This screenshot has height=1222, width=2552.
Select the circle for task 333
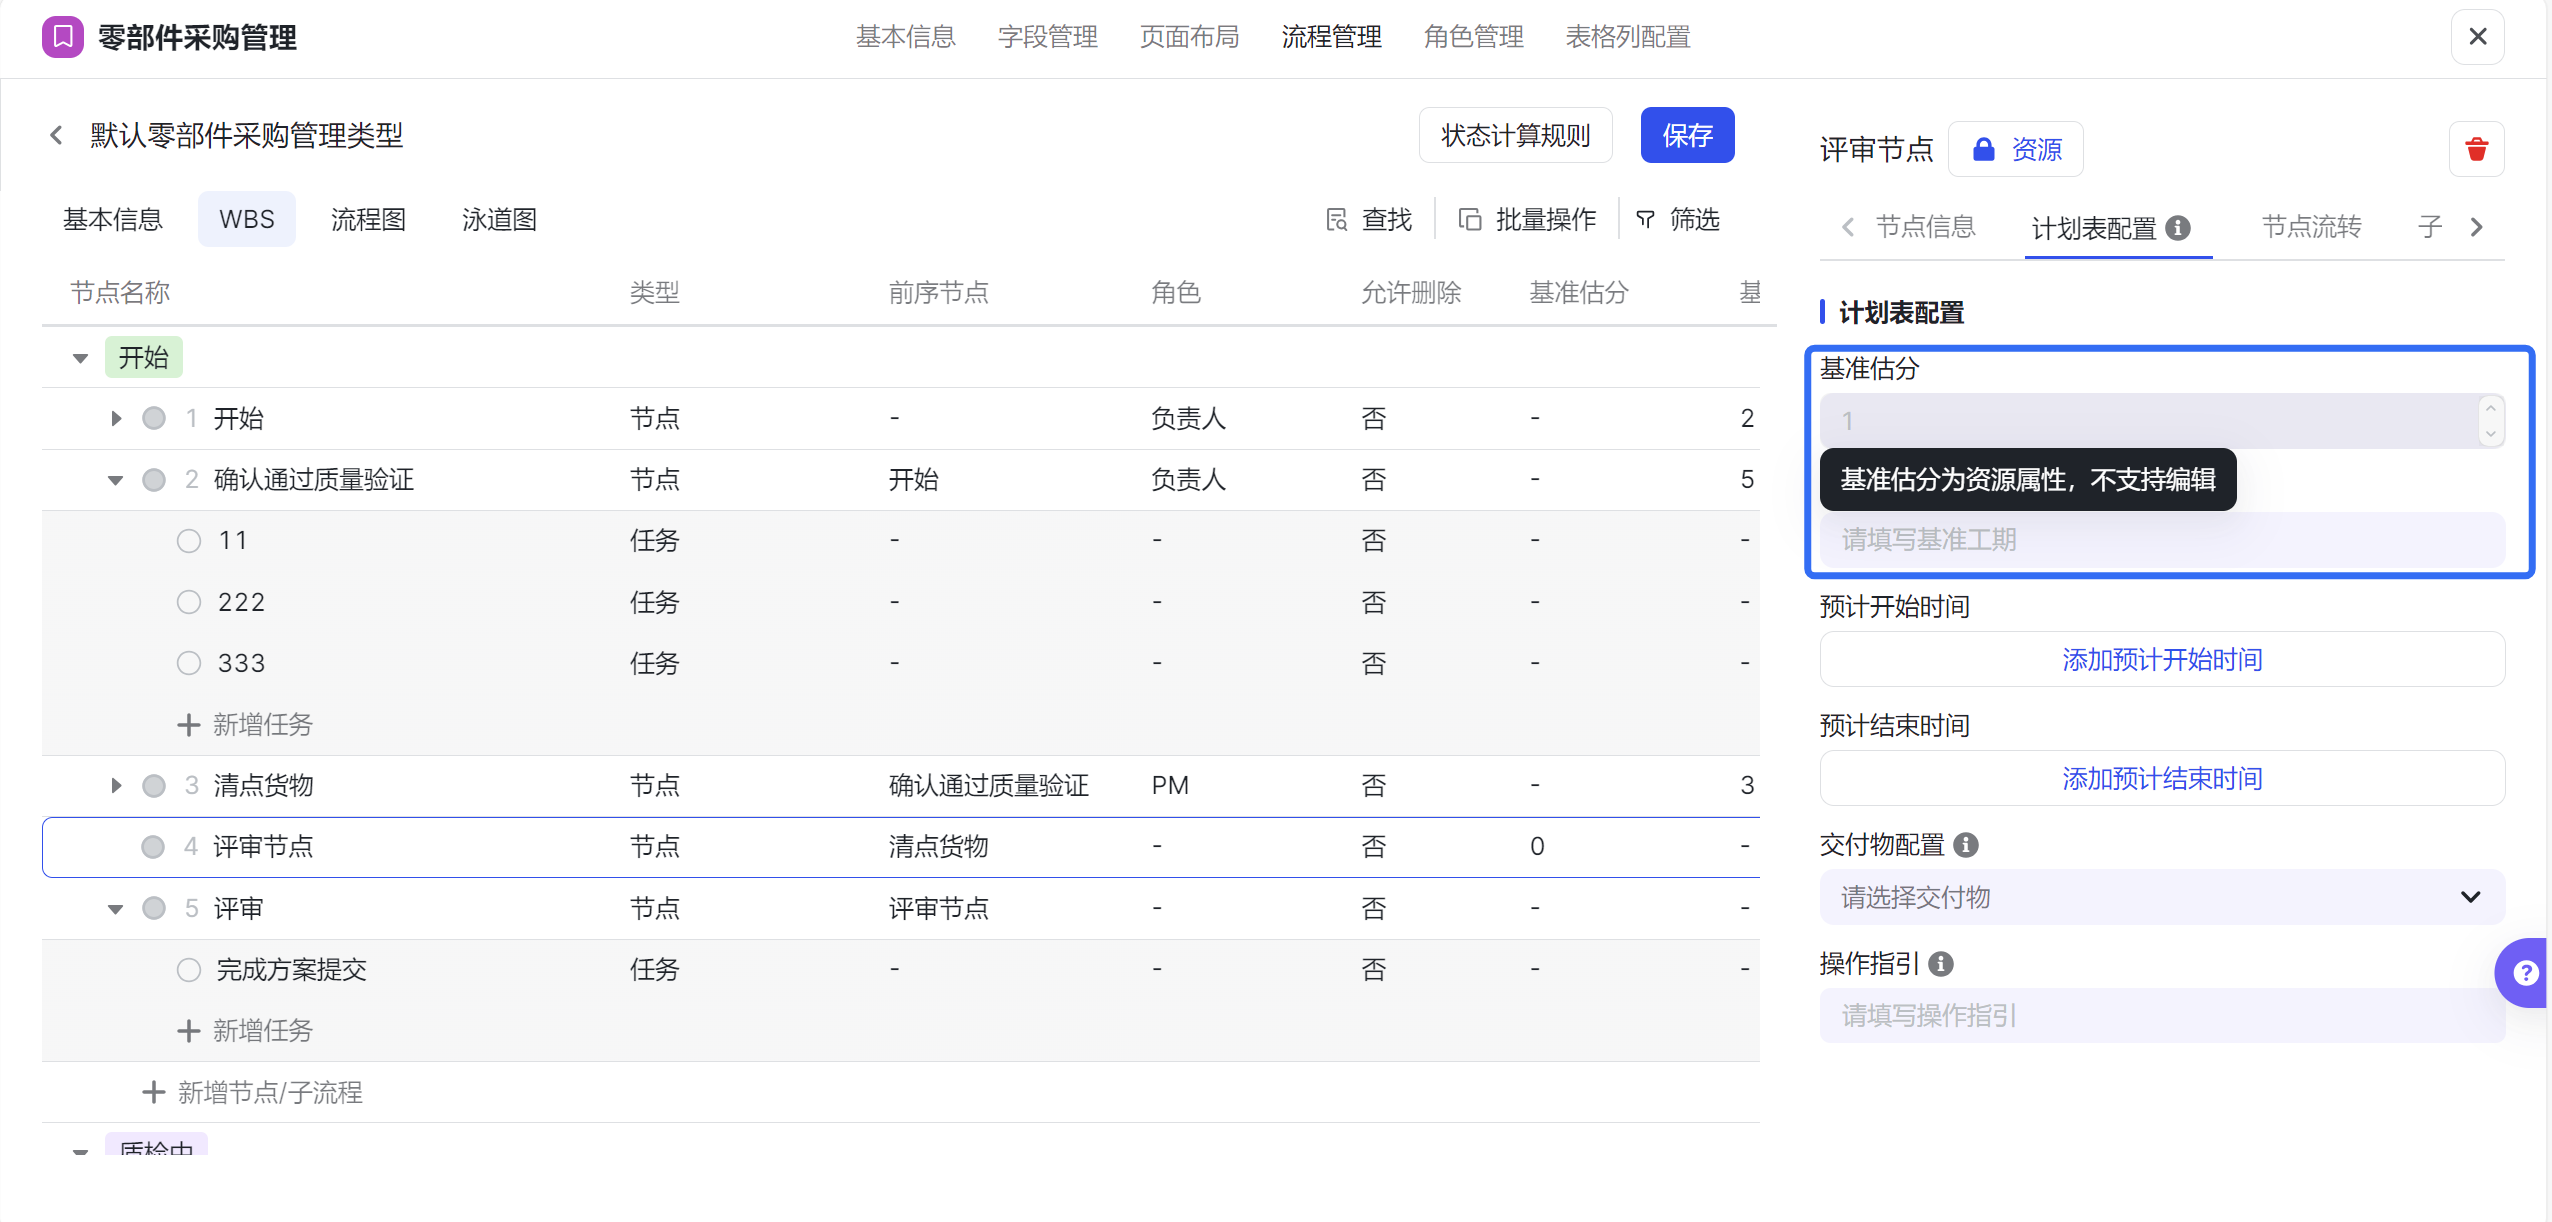[189, 663]
